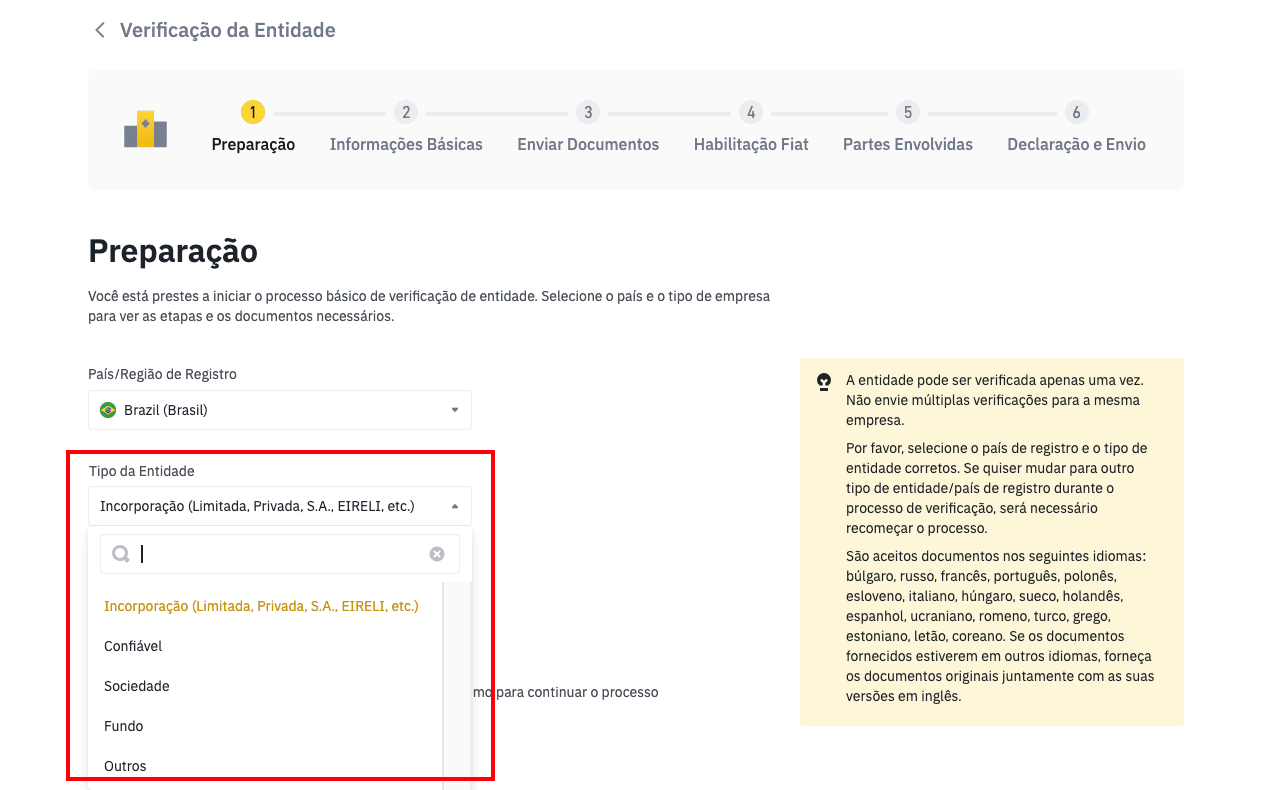
Task: Collapse the Tipo da Entidade dropdown
Action: [x=280, y=506]
